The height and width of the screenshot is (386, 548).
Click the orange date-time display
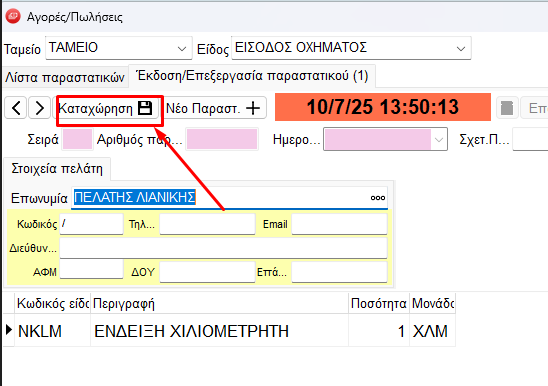coord(383,107)
